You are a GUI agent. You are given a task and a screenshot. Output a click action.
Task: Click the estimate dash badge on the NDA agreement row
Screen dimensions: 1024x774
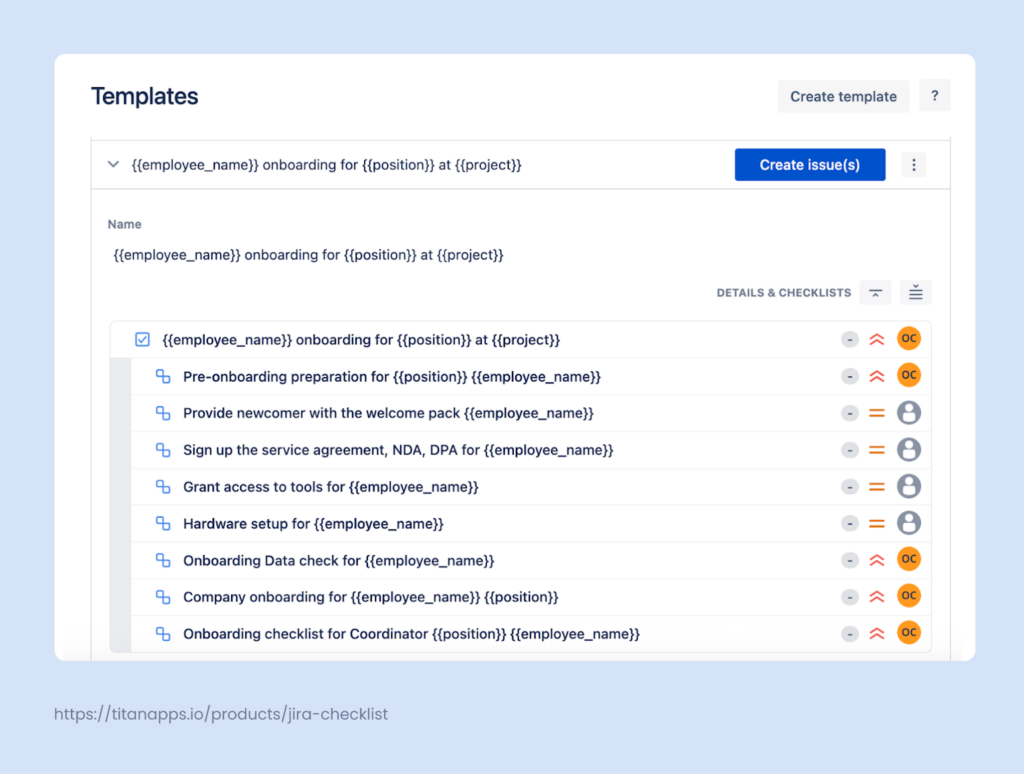850,449
